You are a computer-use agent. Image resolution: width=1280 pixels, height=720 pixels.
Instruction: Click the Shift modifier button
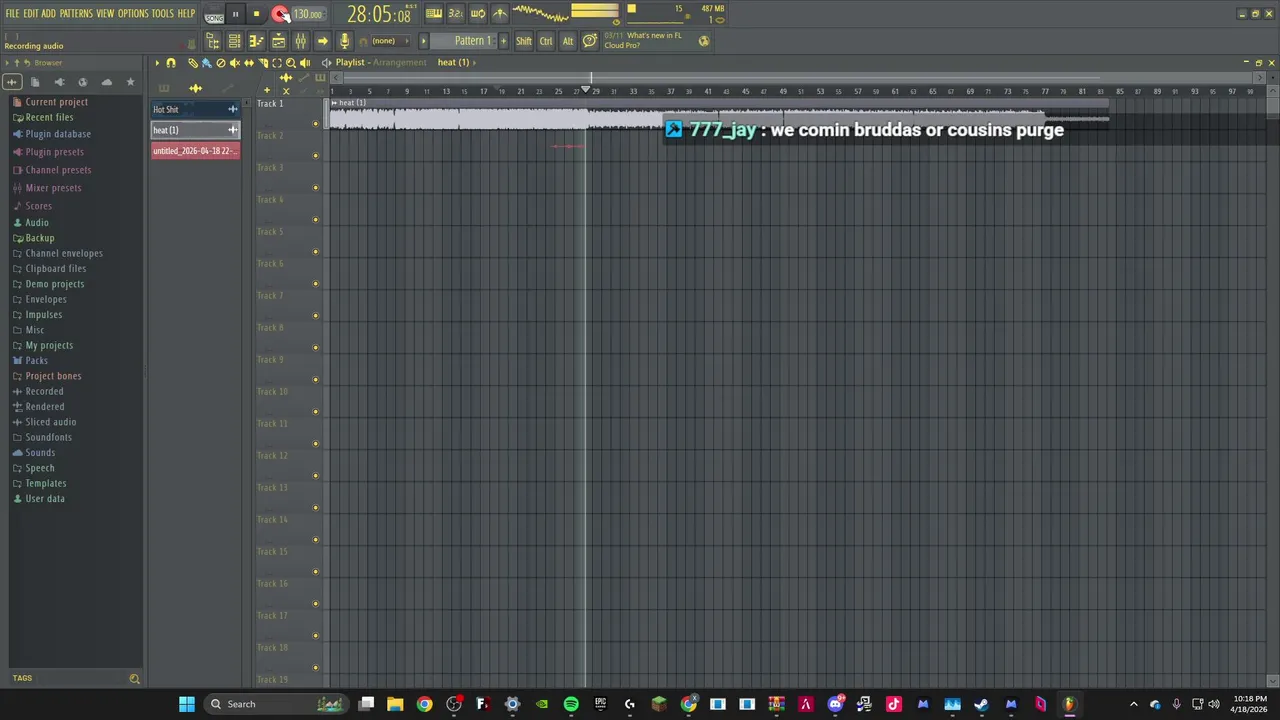tap(524, 41)
